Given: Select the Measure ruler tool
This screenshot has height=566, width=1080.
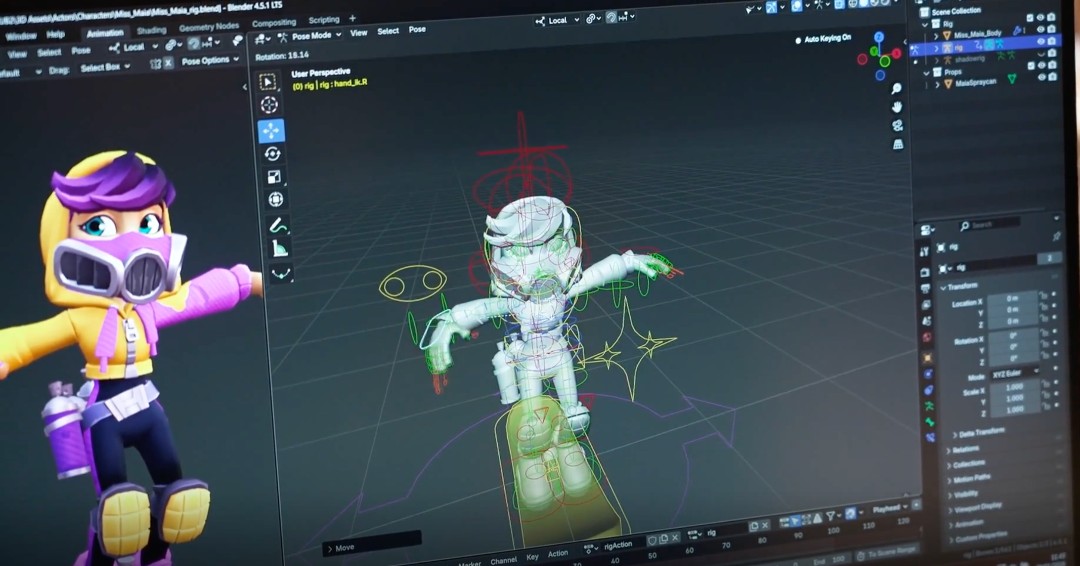Looking at the screenshot, I should tap(279, 249).
